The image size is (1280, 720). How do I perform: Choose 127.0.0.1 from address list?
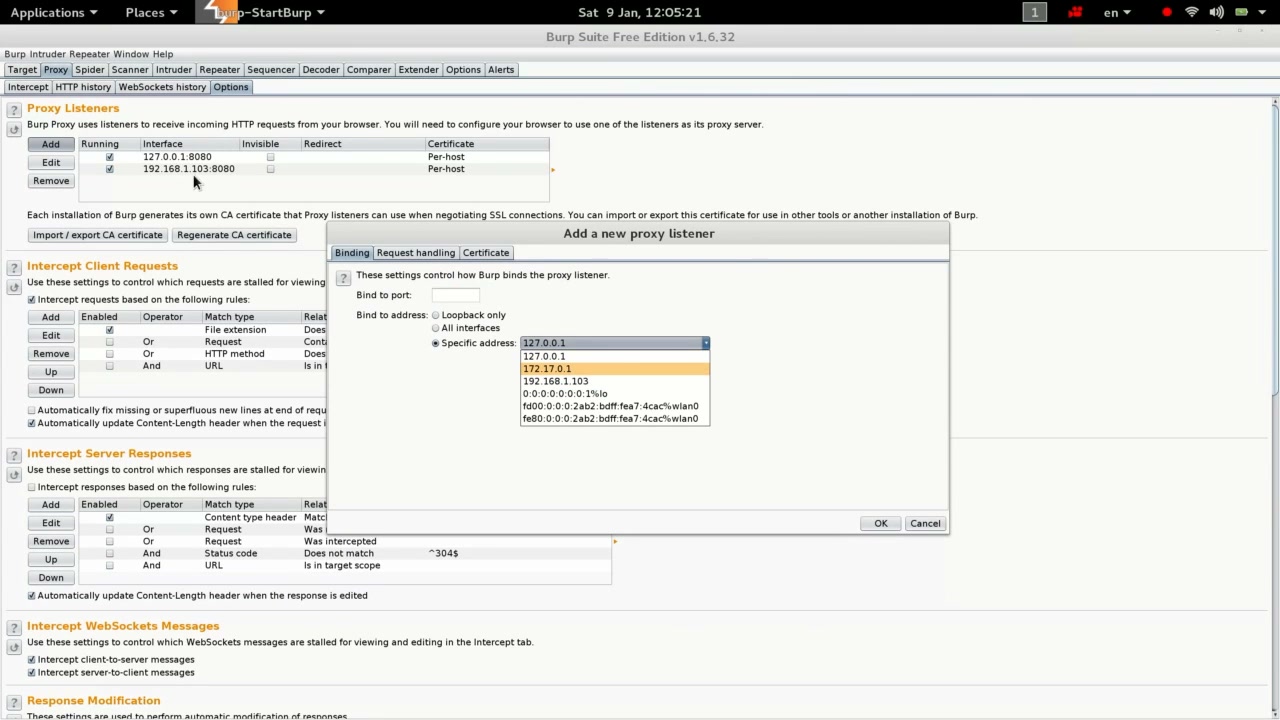(x=615, y=356)
